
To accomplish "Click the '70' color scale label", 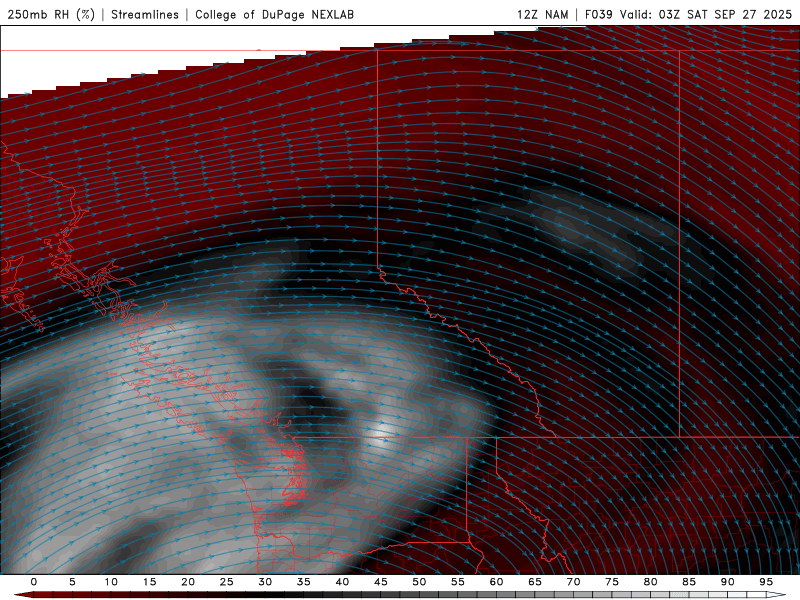I will 573,582.
